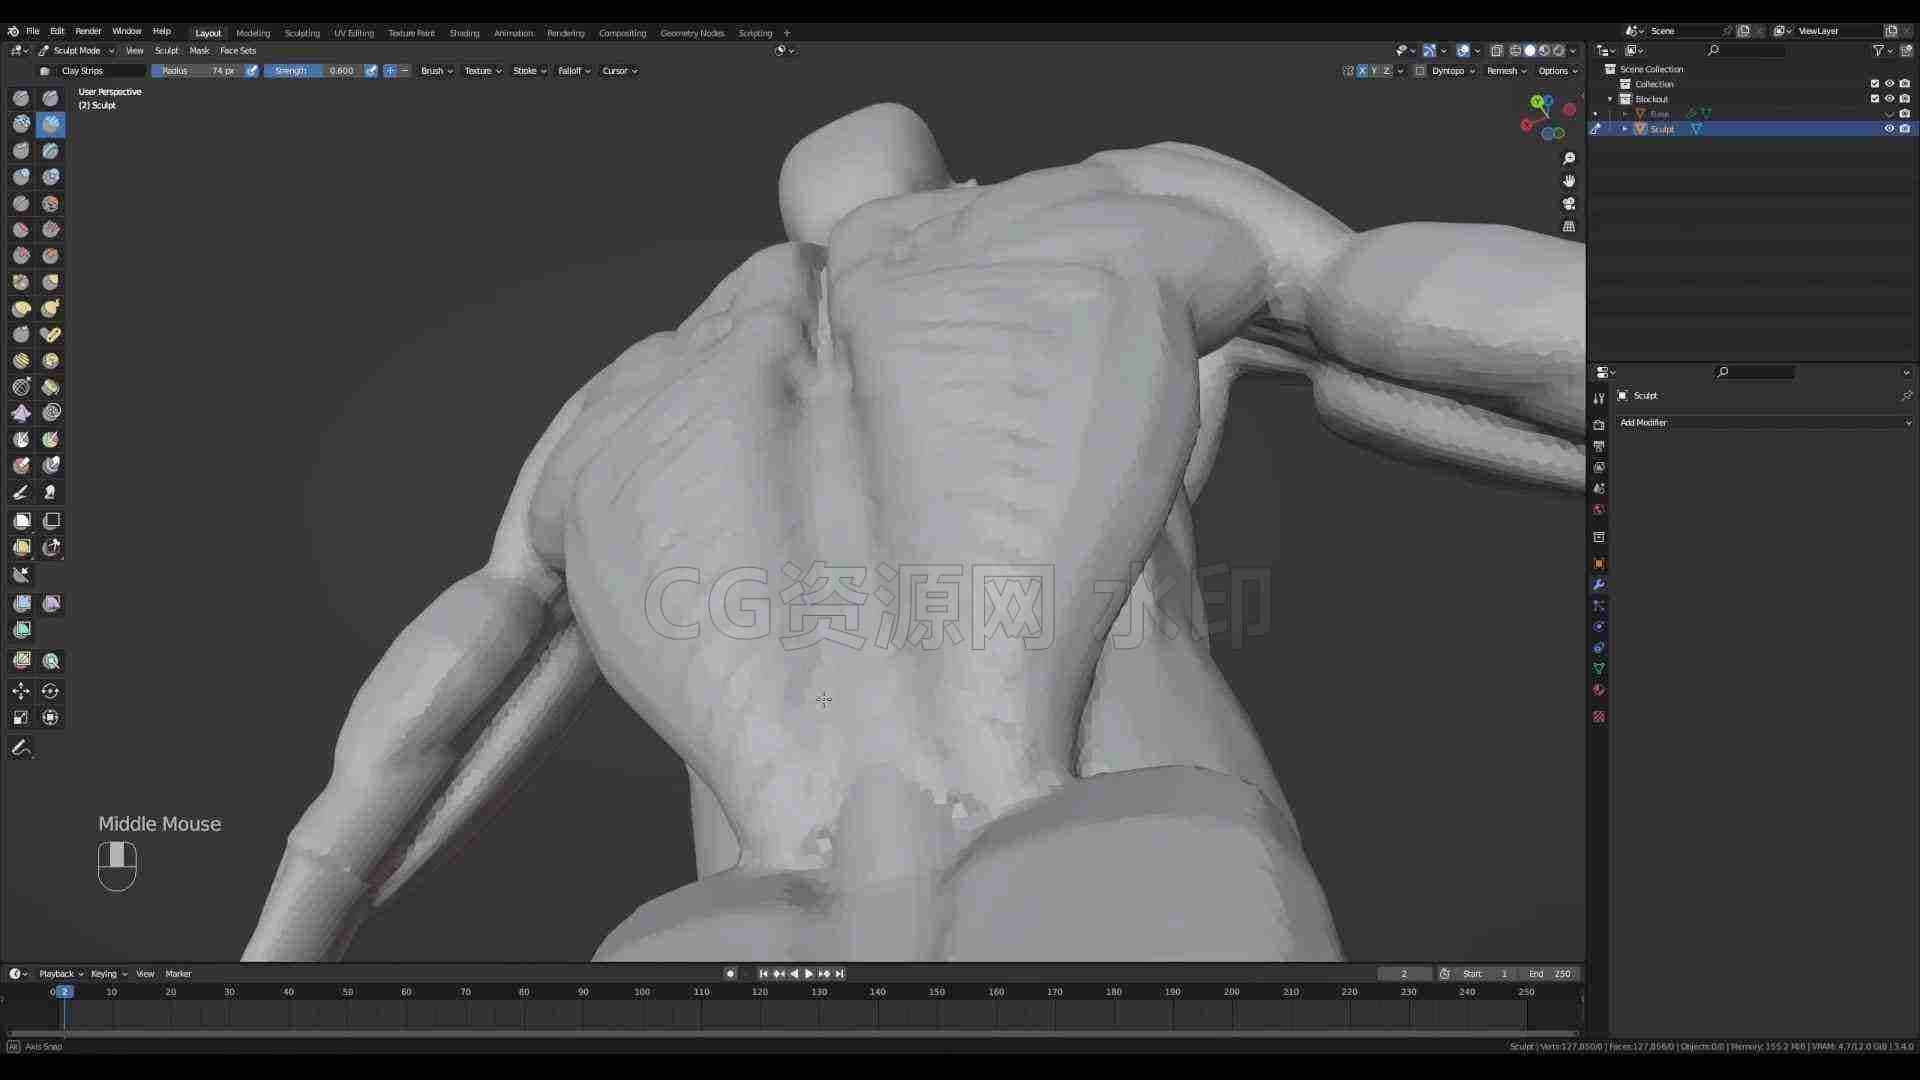Select the Clay Strips brush tool
1920x1080 pixels.
(x=51, y=124)
